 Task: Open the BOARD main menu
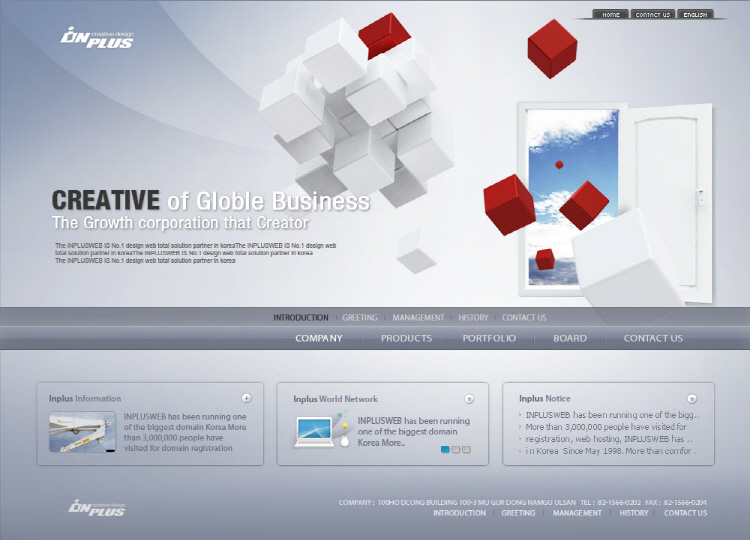[x=570, y=338]
